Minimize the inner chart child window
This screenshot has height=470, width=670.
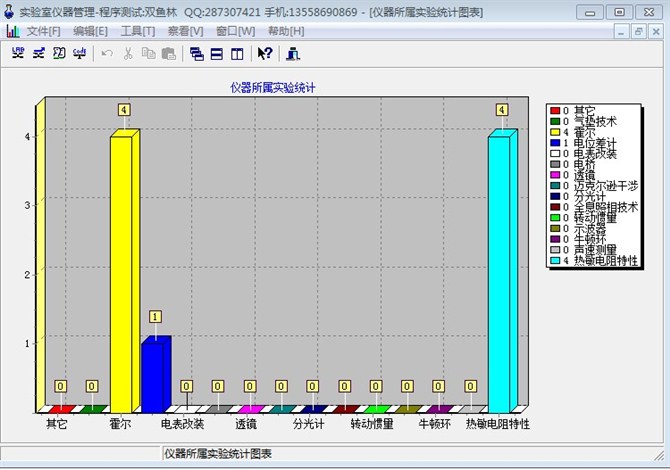[x=621, y=31]
